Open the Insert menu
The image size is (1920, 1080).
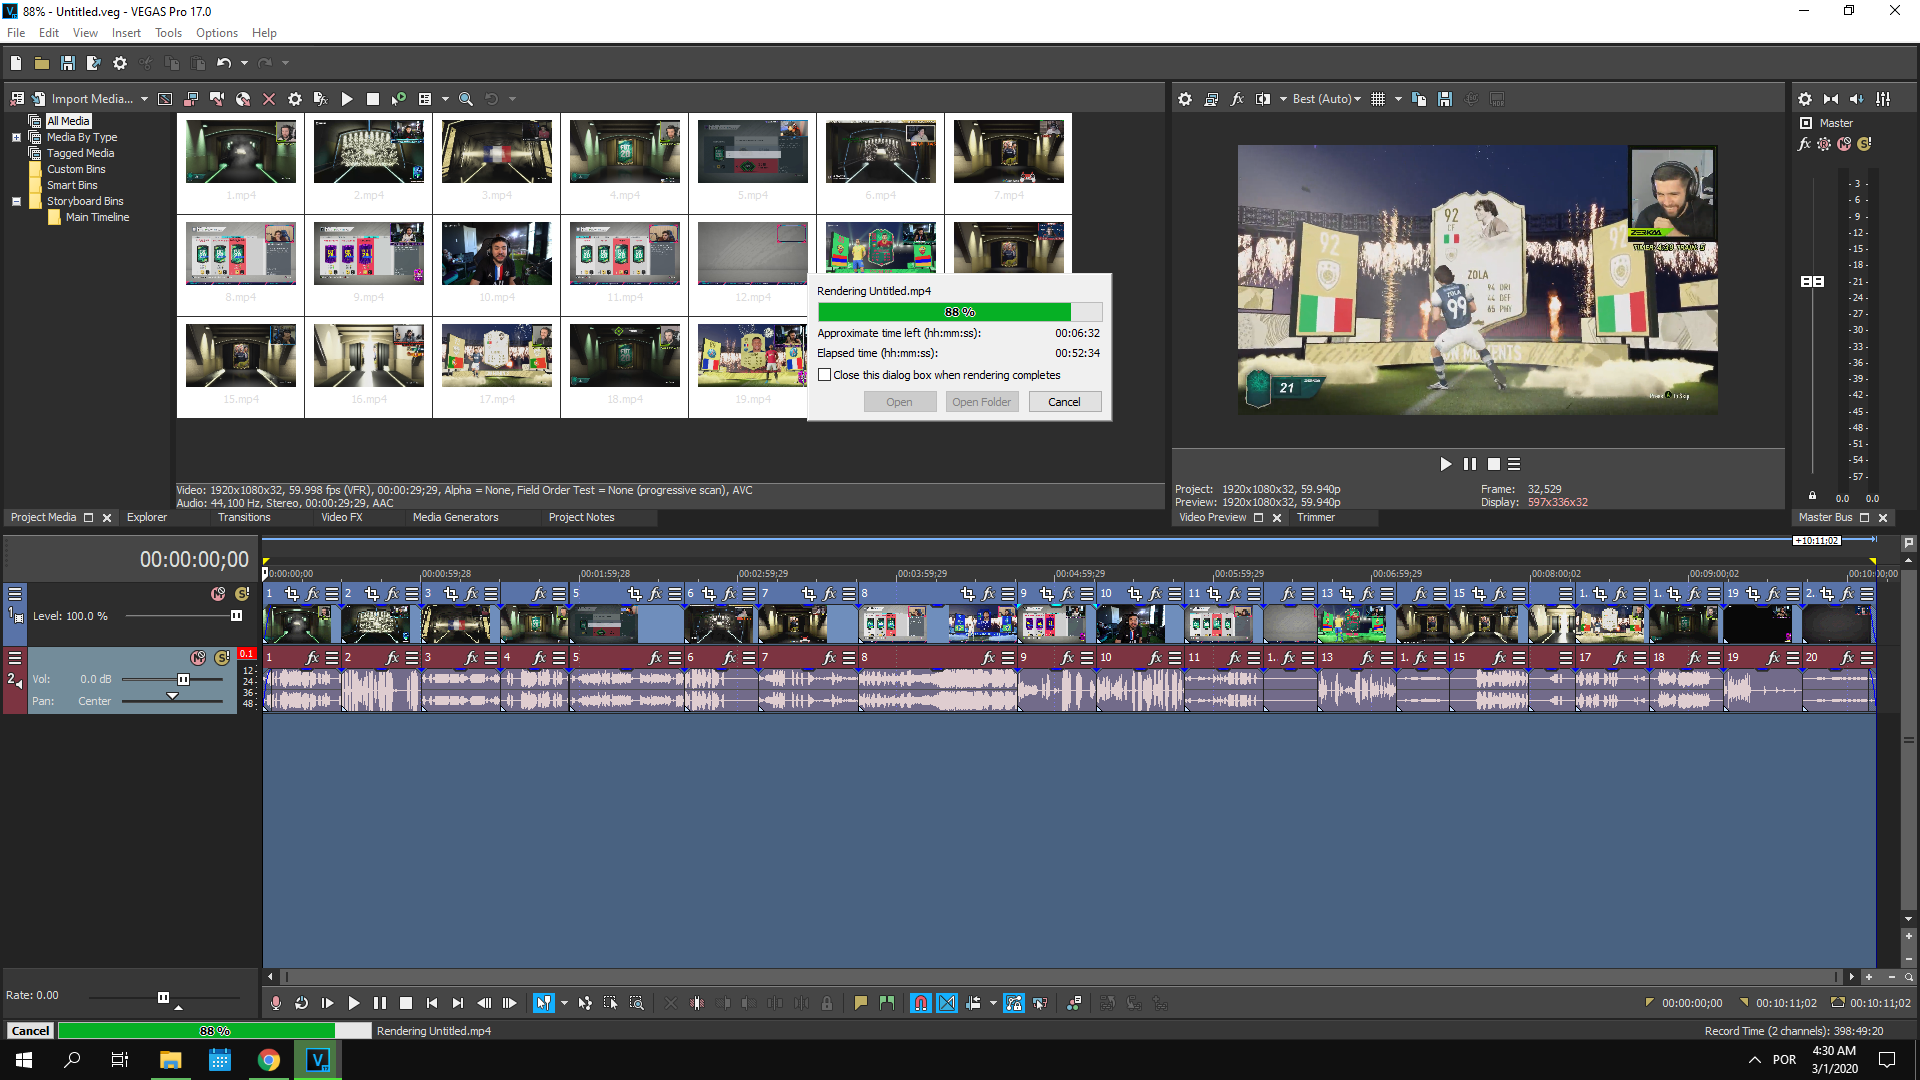pos(126,33)
